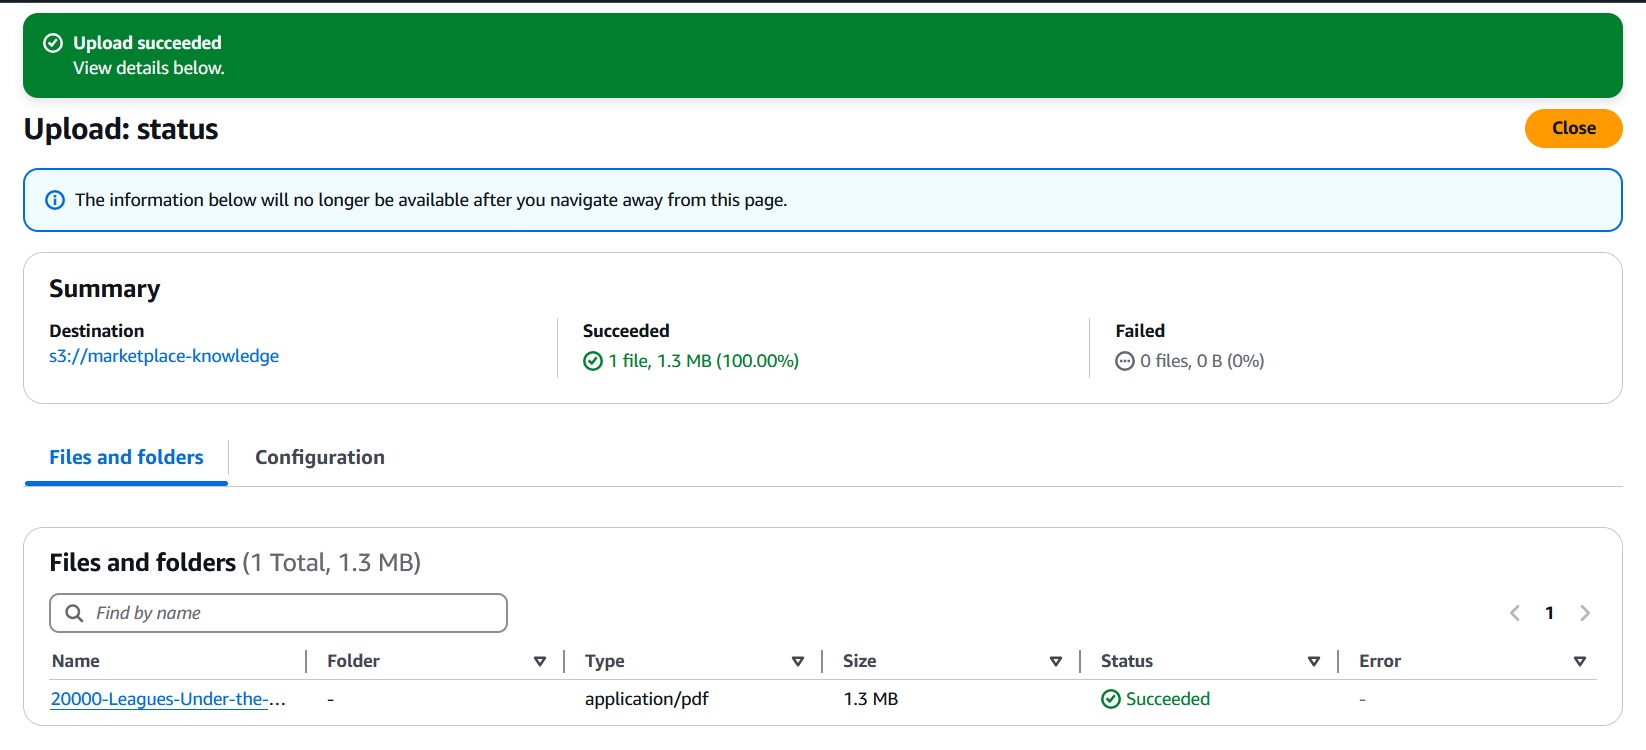Click the blue notice about information availability
Viewport: 1646px width, 750px height.
822,200
